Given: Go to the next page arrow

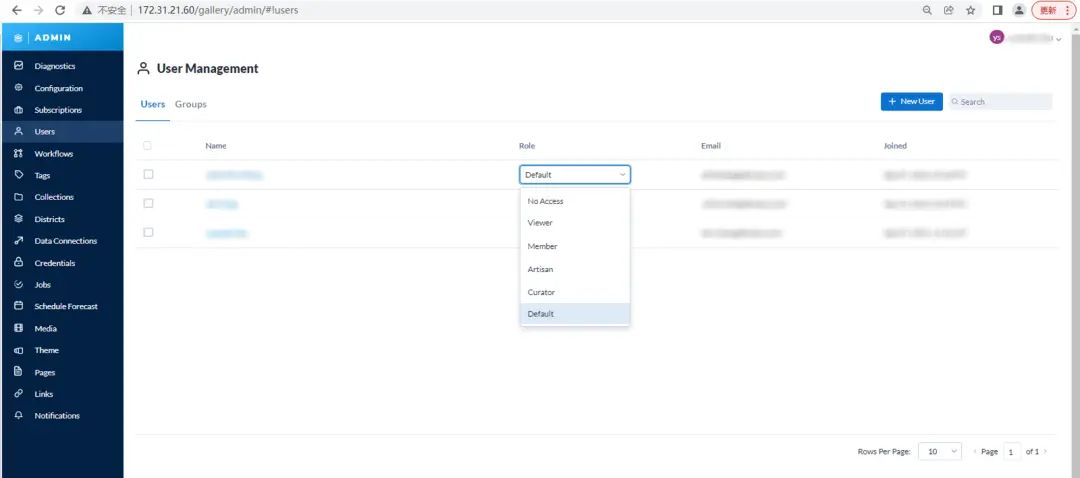Looking at the screenshot, I should (1045, 452).
